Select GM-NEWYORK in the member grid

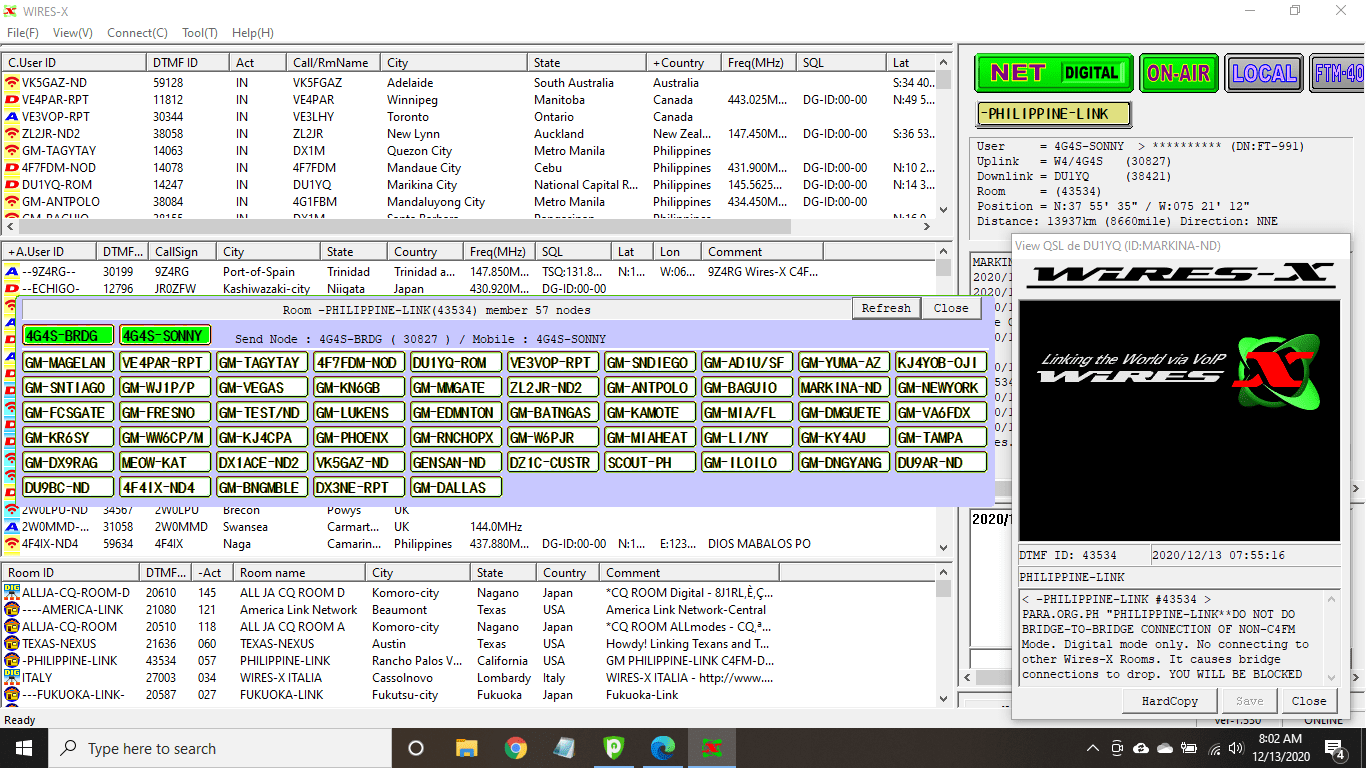941,388
